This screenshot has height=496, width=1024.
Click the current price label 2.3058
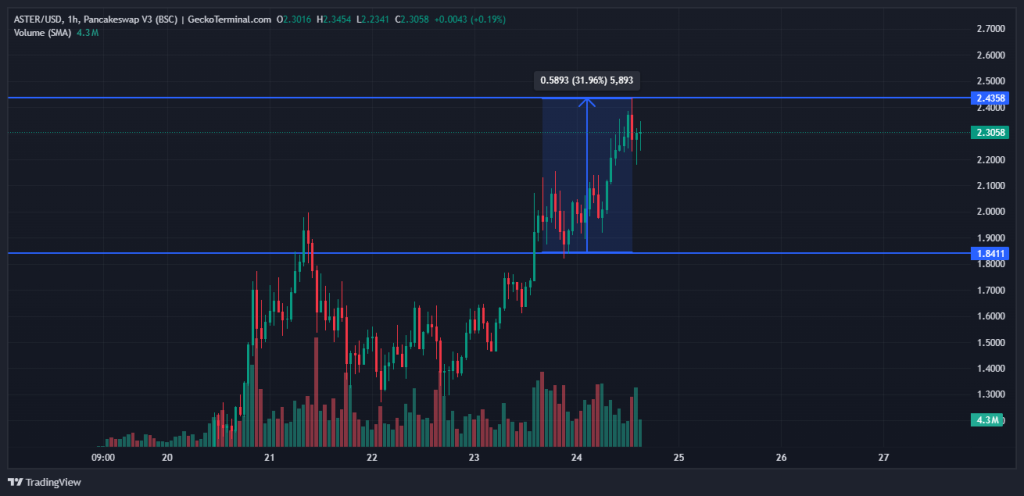(990, 132)
